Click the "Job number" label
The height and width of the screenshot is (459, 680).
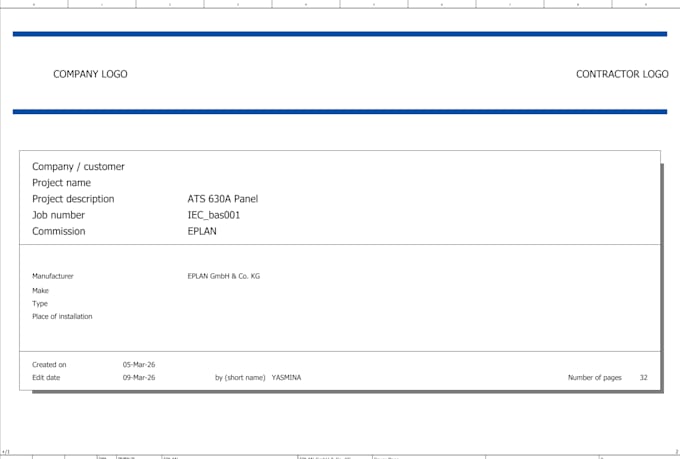59,215
